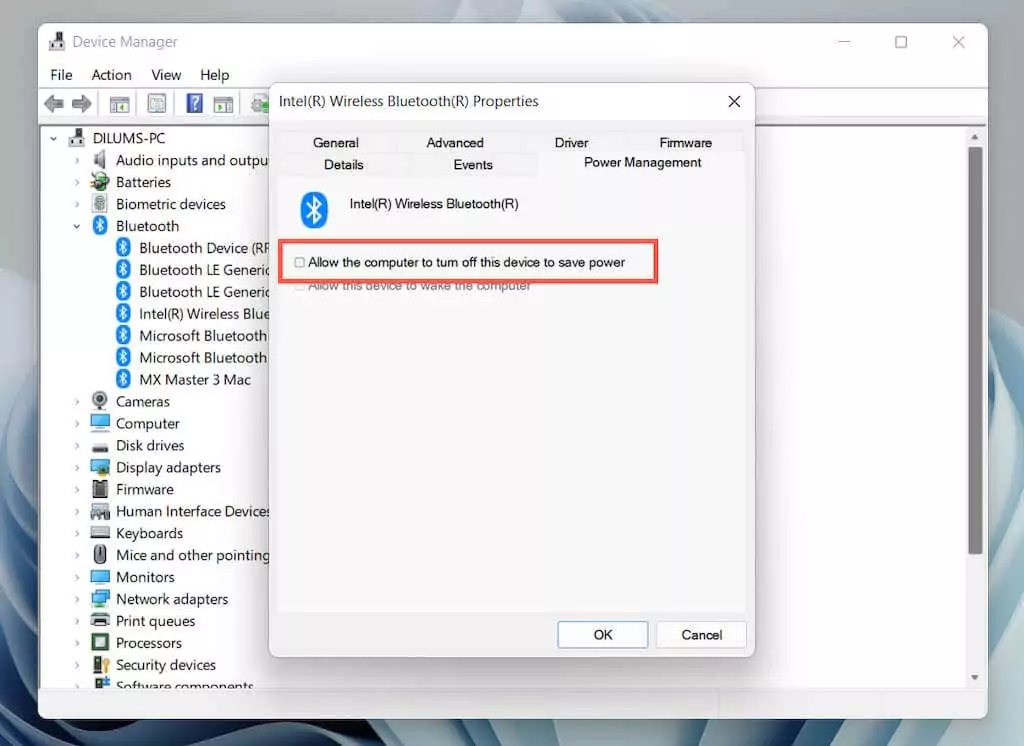Close the Bluetooth Properties dialog

click(x=734, y=101)
